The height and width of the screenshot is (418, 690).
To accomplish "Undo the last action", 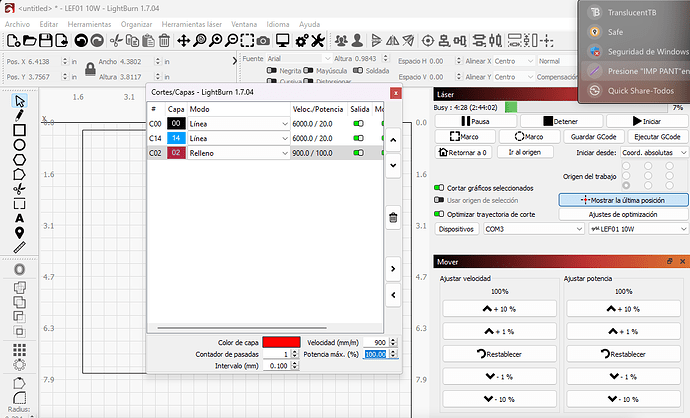I will 81,41.
